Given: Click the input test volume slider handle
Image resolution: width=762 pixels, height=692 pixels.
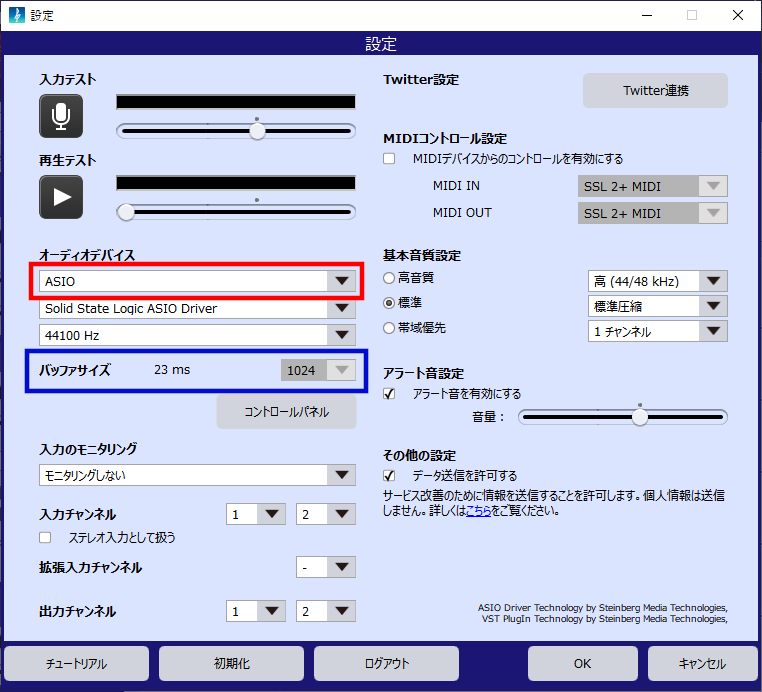Looking at the screenshot, I should [257, 131].
